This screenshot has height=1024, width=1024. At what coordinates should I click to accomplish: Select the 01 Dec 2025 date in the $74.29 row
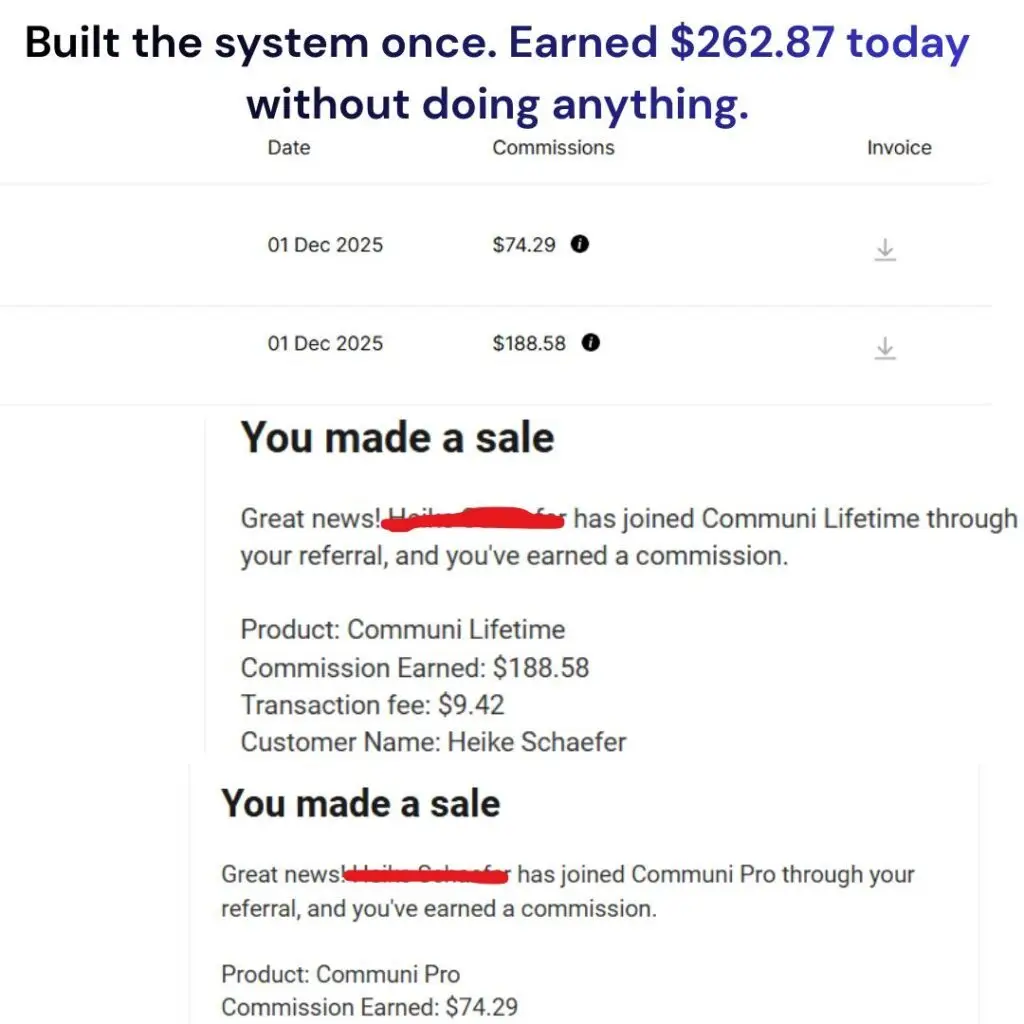(325, 245)
